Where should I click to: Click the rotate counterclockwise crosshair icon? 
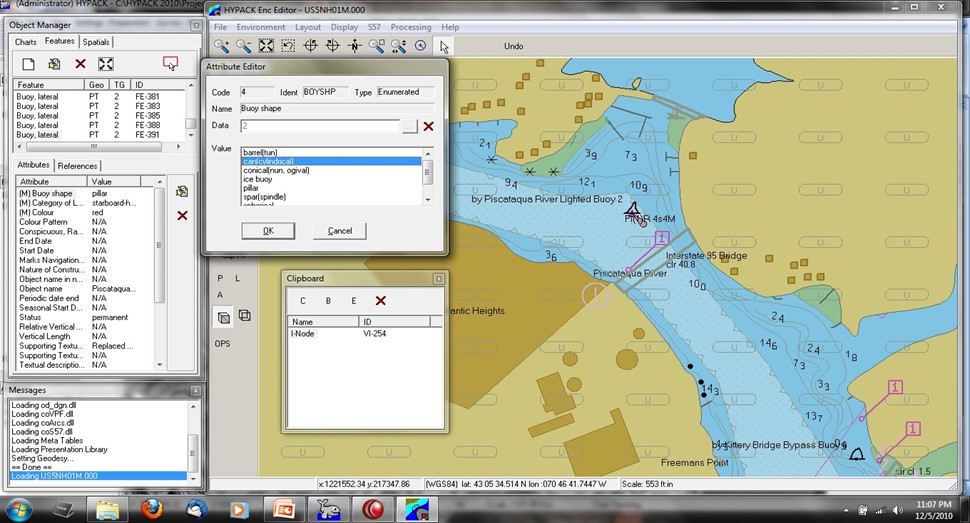tap(311, 46)
